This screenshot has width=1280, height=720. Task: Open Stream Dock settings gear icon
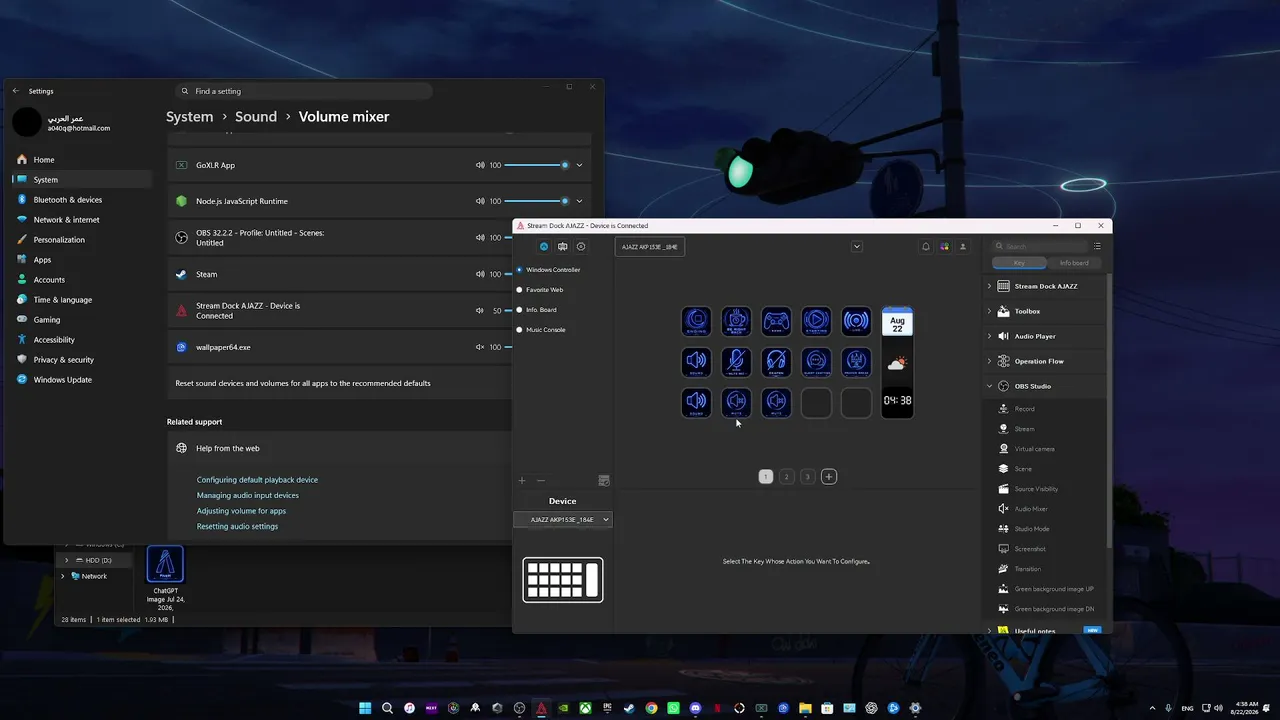pos(581,247)
